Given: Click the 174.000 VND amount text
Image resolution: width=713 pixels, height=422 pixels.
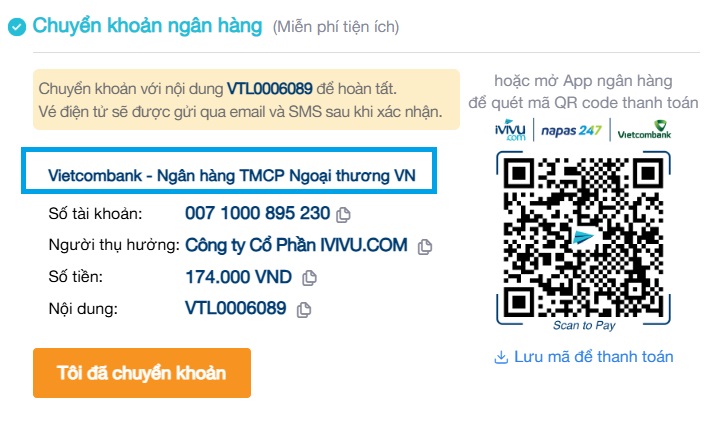Looking at the screenshot, I should tap(238, 277).
